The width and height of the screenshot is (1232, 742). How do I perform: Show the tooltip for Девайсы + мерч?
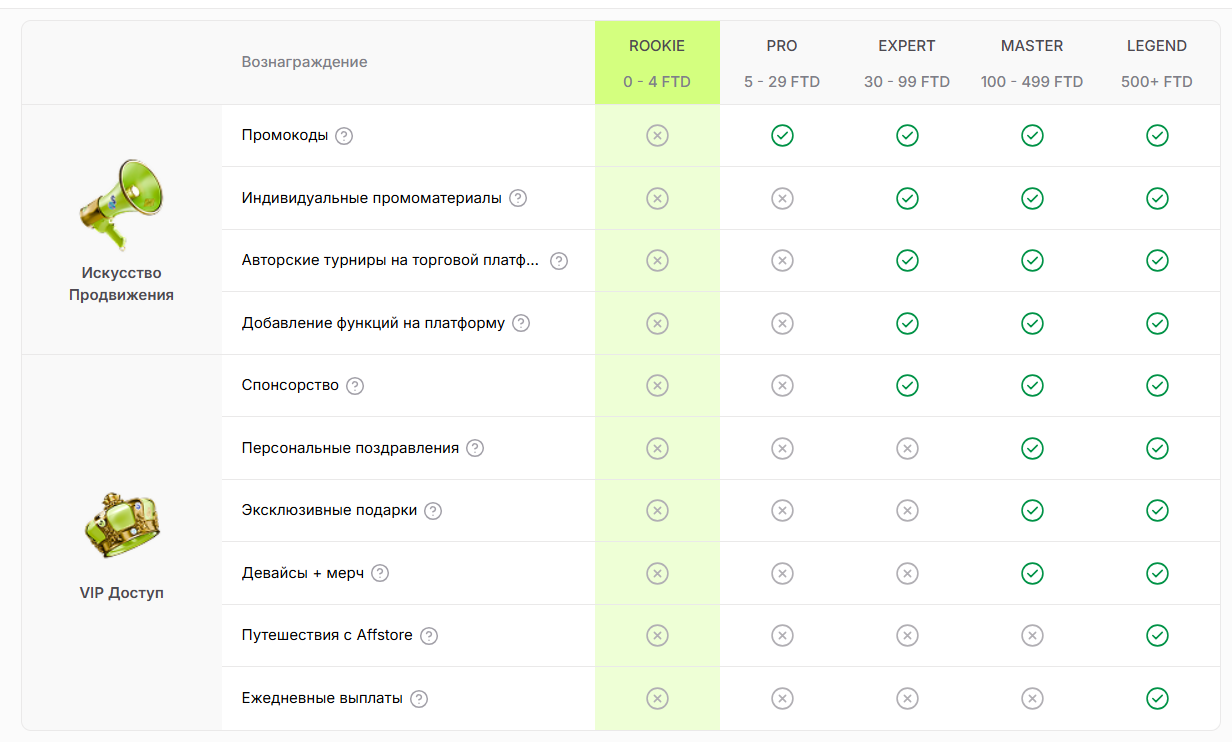380,573
